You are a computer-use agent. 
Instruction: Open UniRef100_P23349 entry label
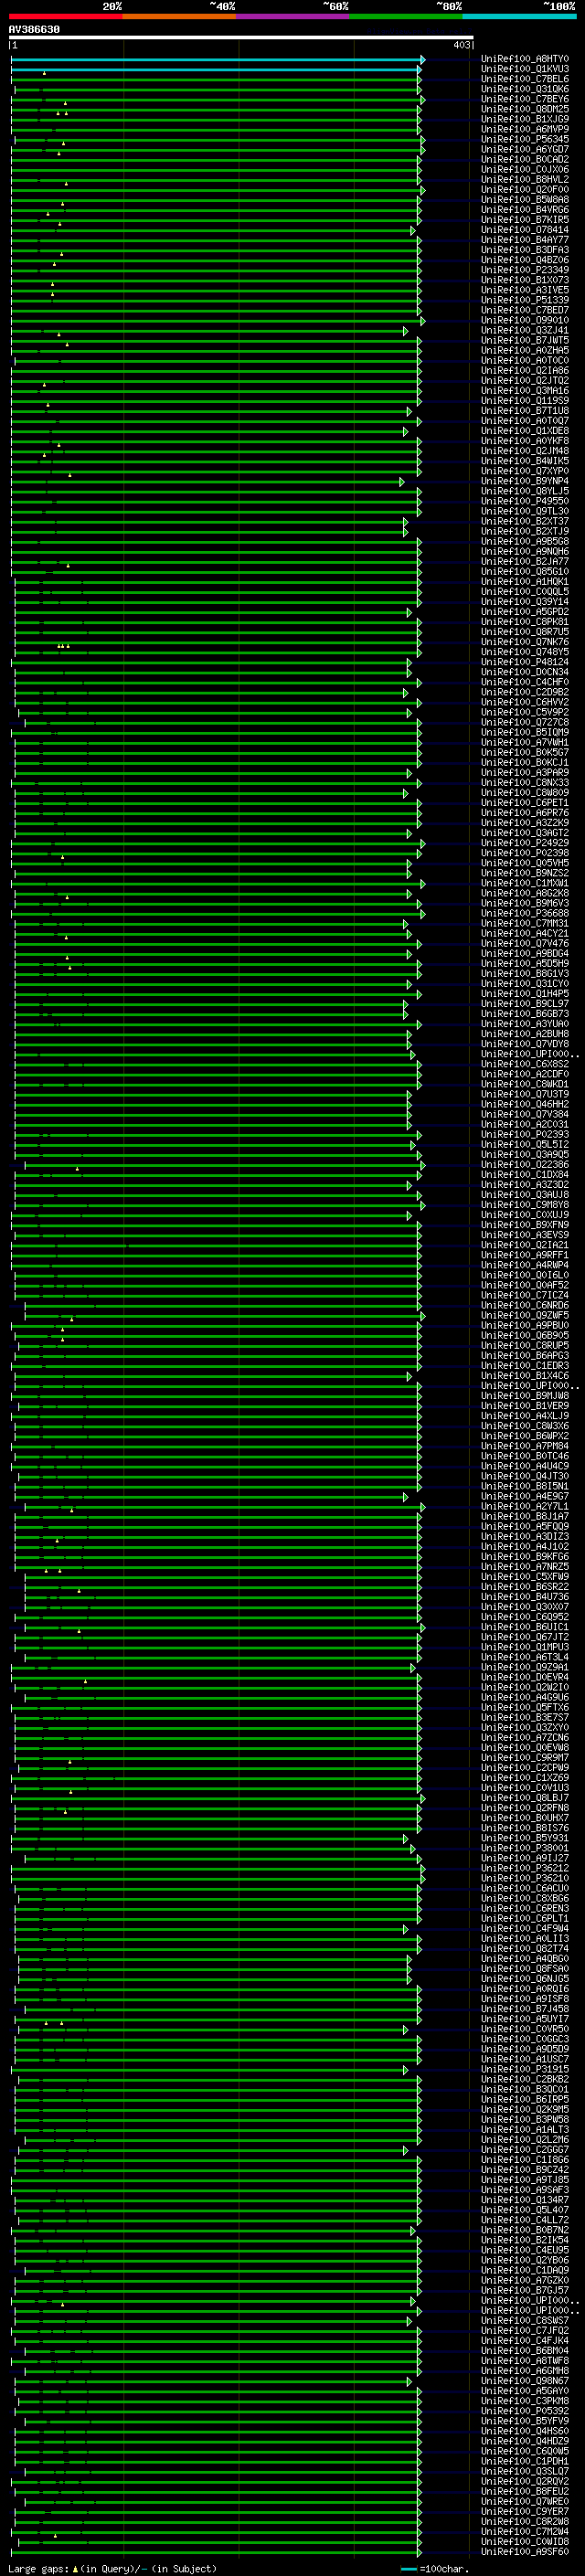(525, 270)
